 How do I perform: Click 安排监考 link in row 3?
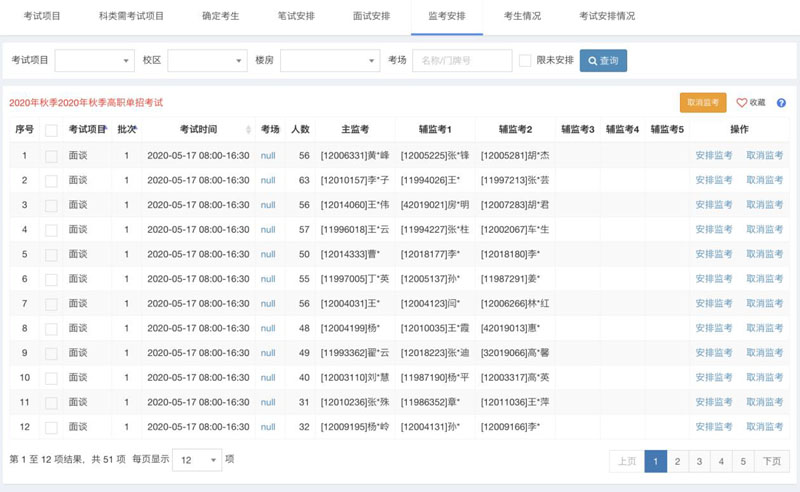pyautogui.click(x=714, y=204)
